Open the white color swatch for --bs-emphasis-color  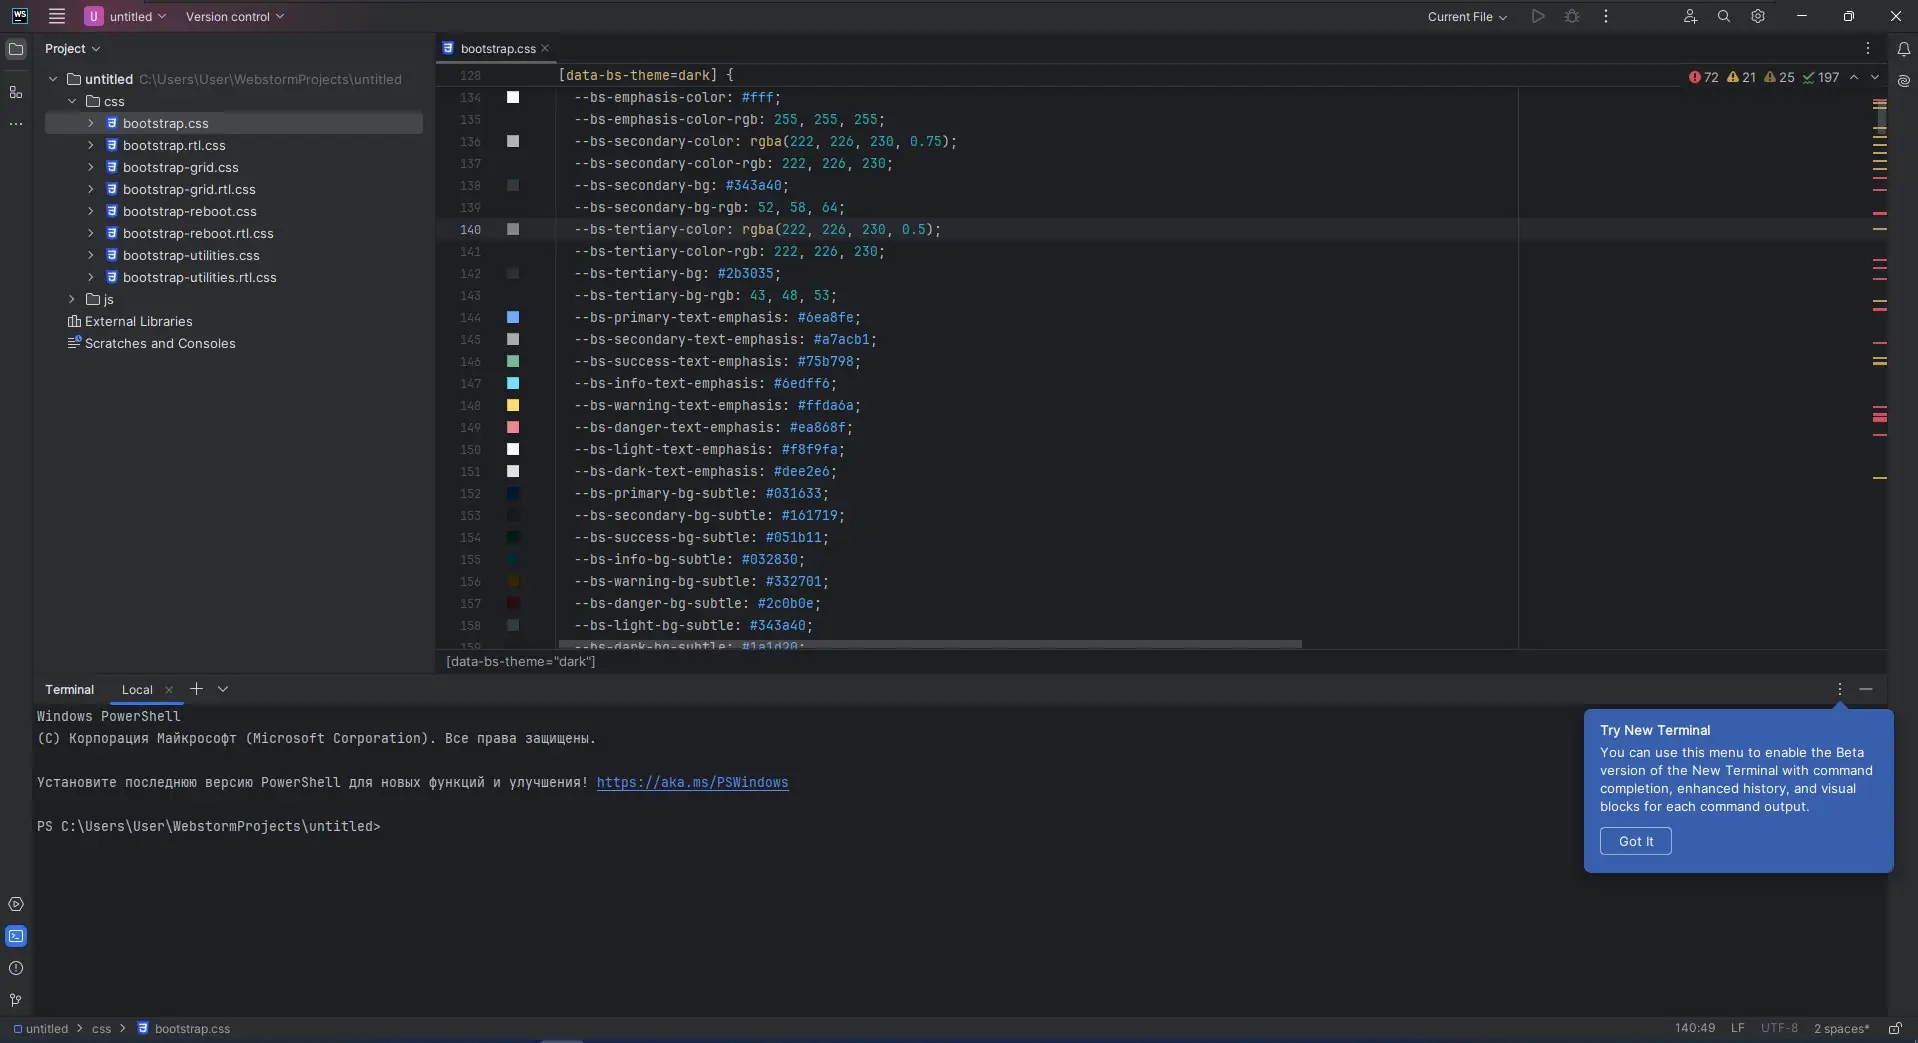click(x=513, y=97)
